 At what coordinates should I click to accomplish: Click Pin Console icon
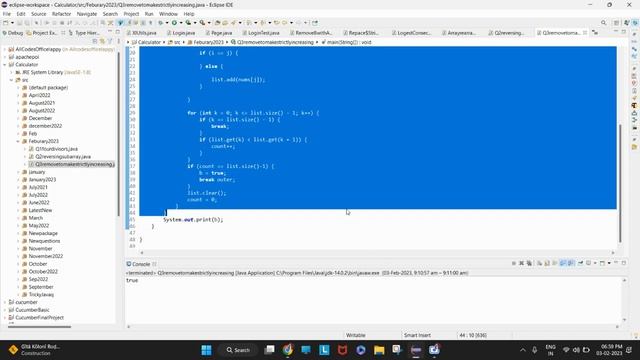(580, 263)
